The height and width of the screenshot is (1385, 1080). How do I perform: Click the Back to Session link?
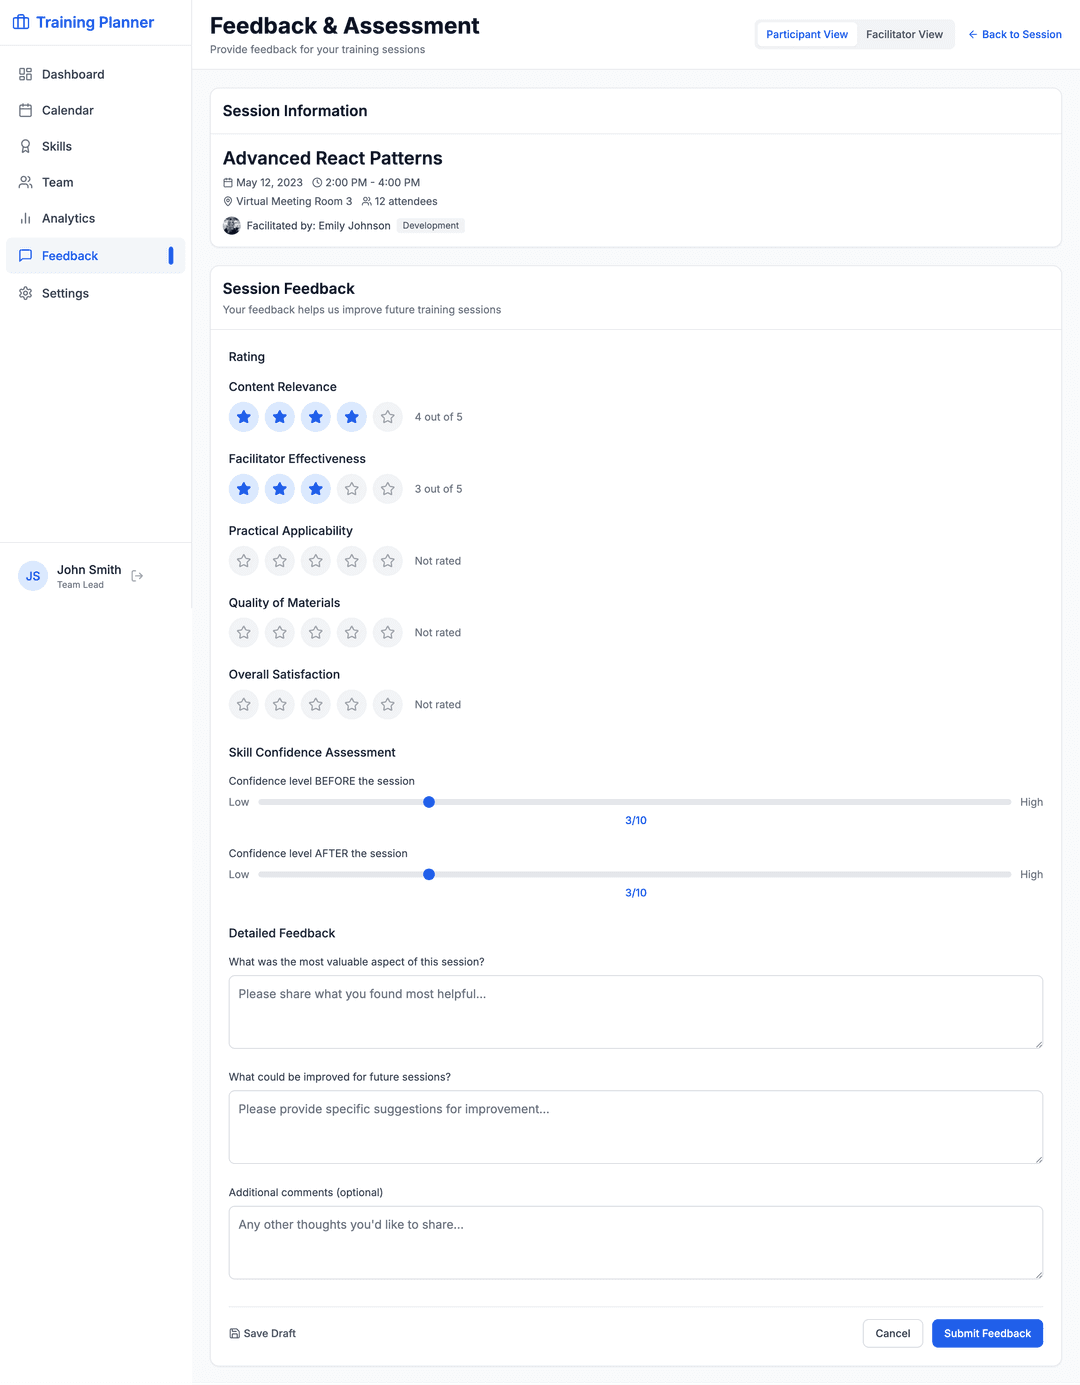pos(1015,34)
